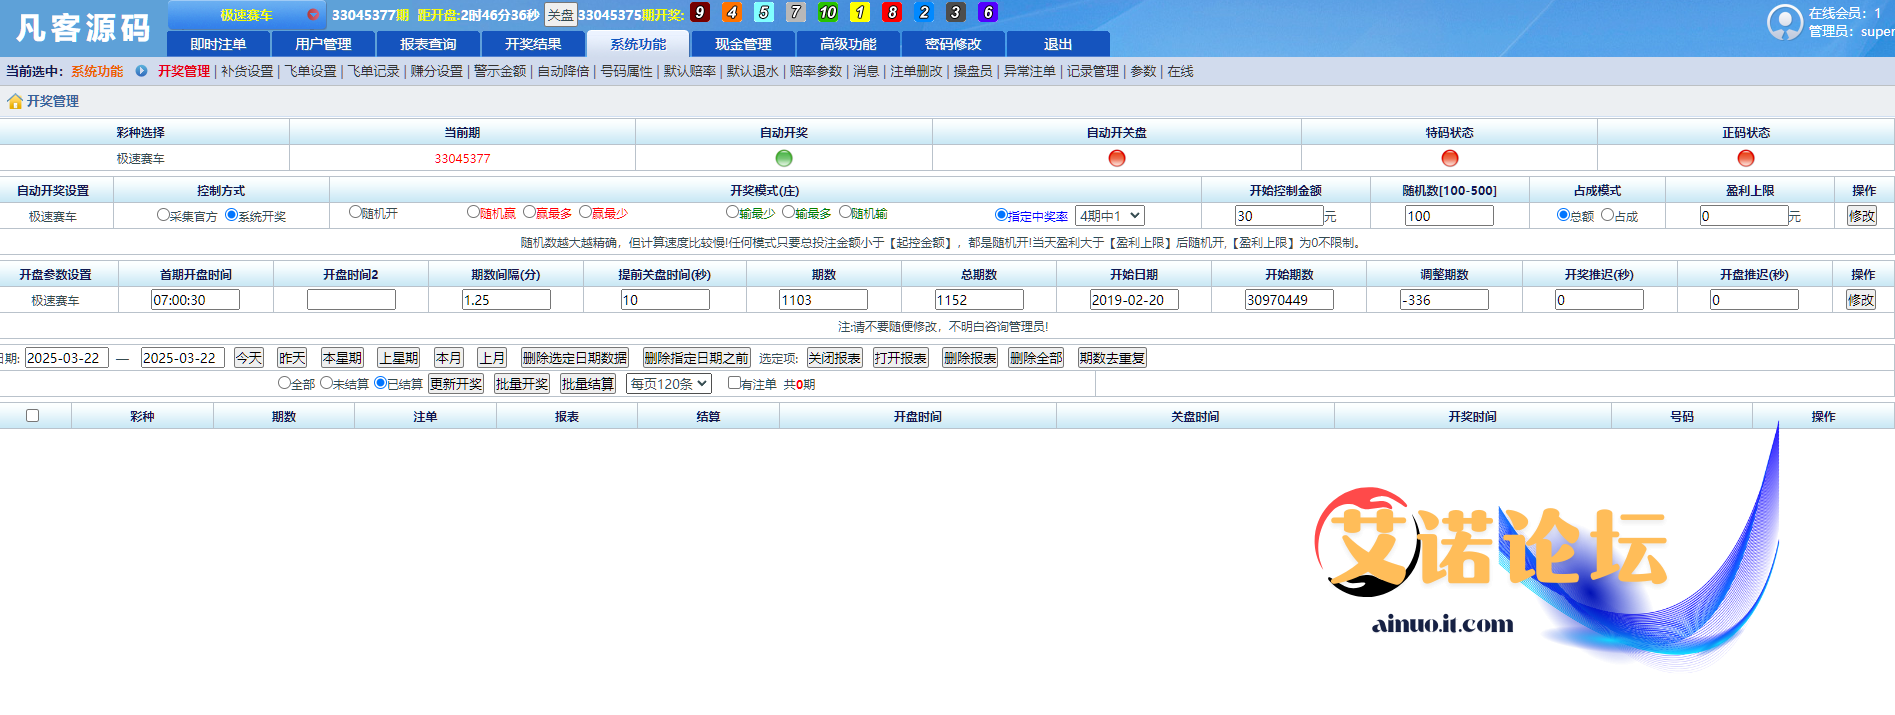
Task: Choose the 随机赢 draw mode
Action: click(x=473, y=212)
